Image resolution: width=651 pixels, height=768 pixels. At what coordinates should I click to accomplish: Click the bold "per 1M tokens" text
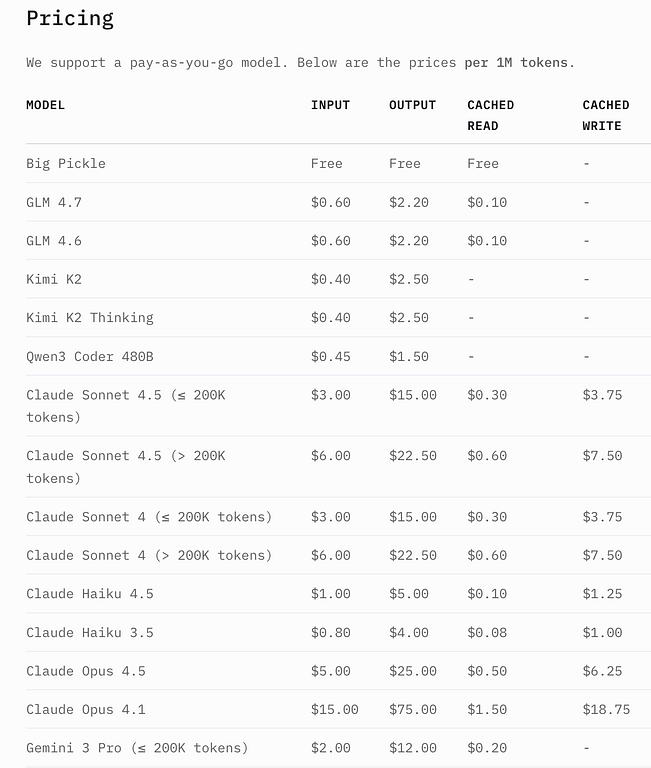[x=517, y=62]
